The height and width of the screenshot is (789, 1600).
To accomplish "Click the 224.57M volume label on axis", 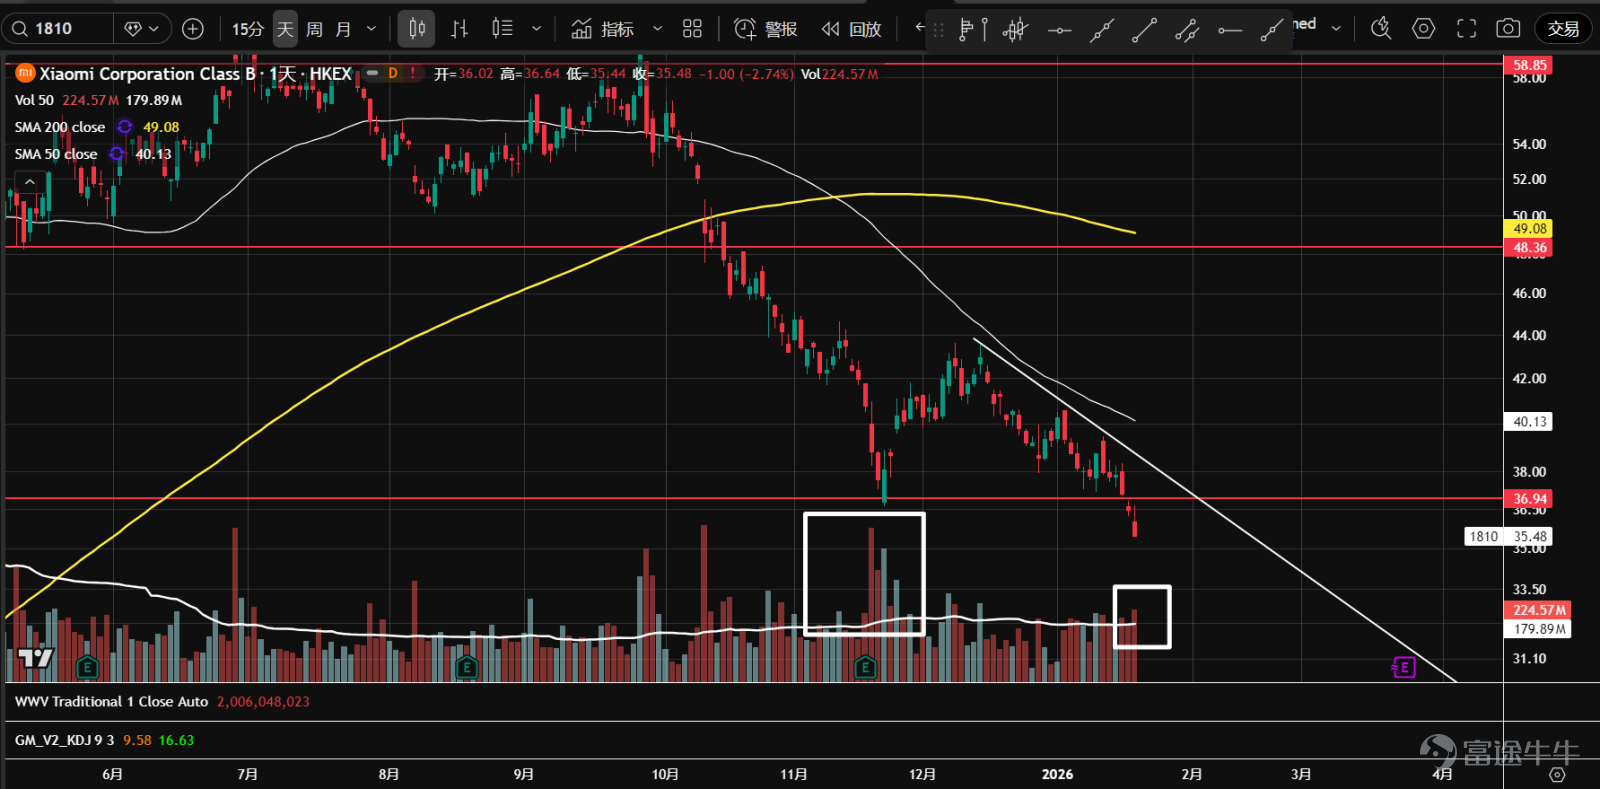I will (x=1538, y=610).
